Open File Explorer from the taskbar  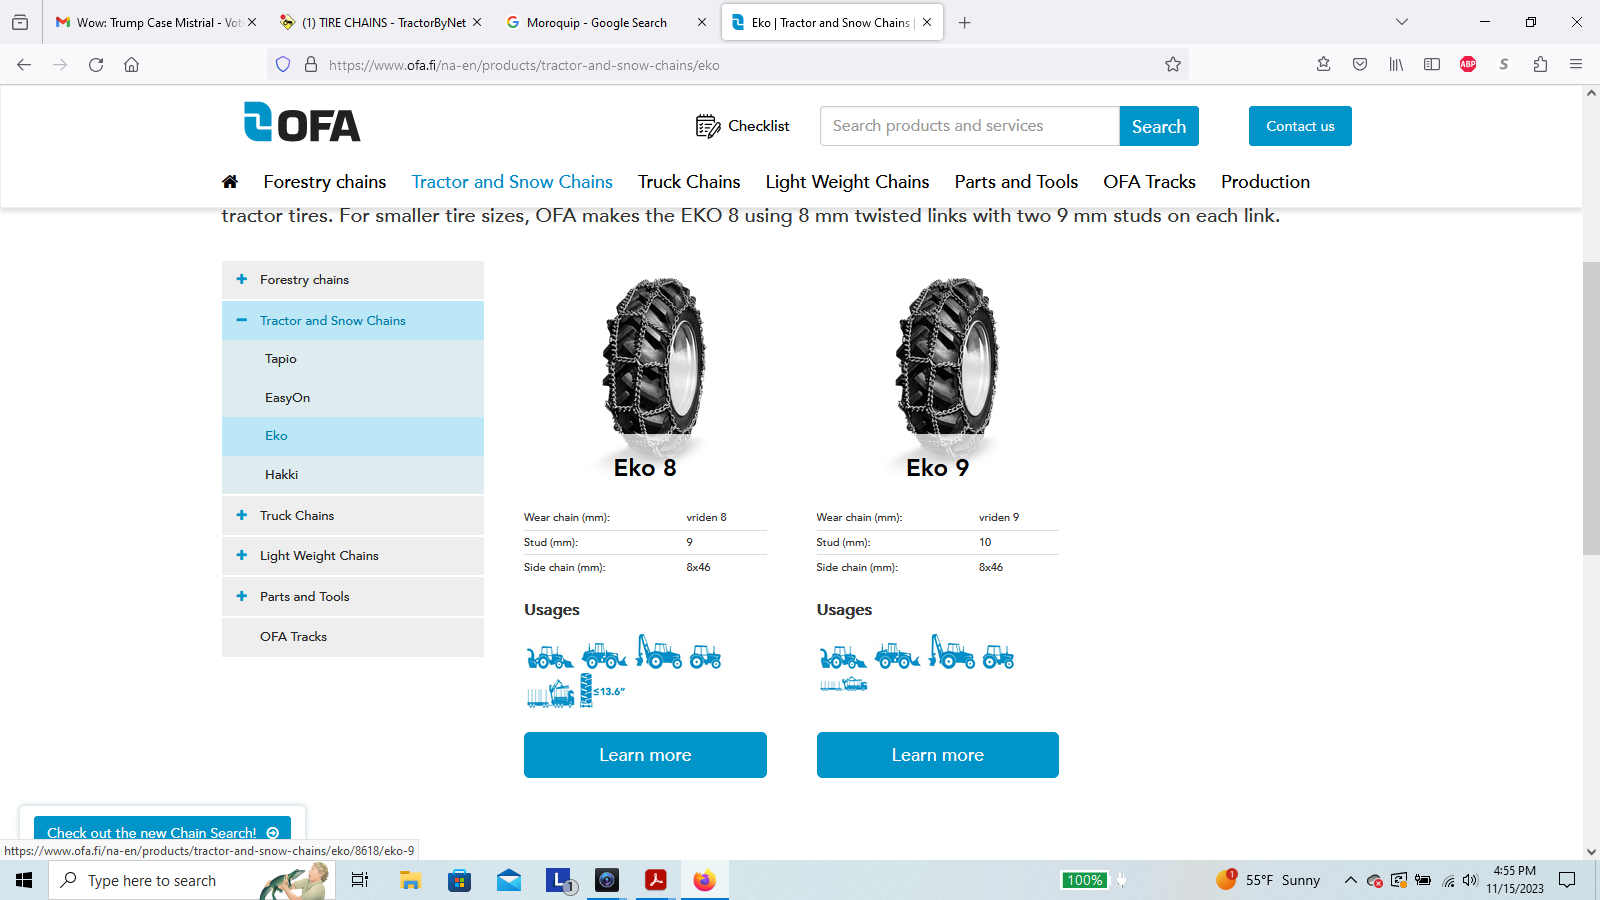(x=410, y=880)
